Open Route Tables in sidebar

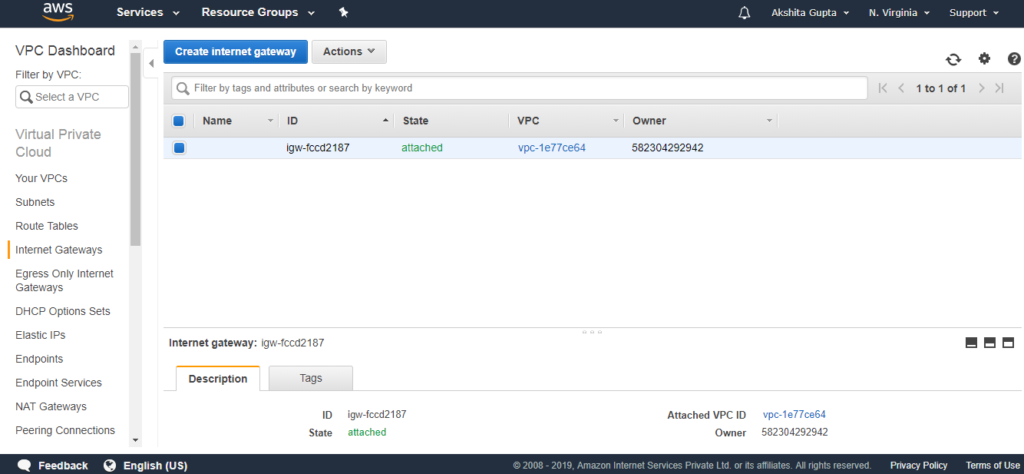click(x=46, y=226)
